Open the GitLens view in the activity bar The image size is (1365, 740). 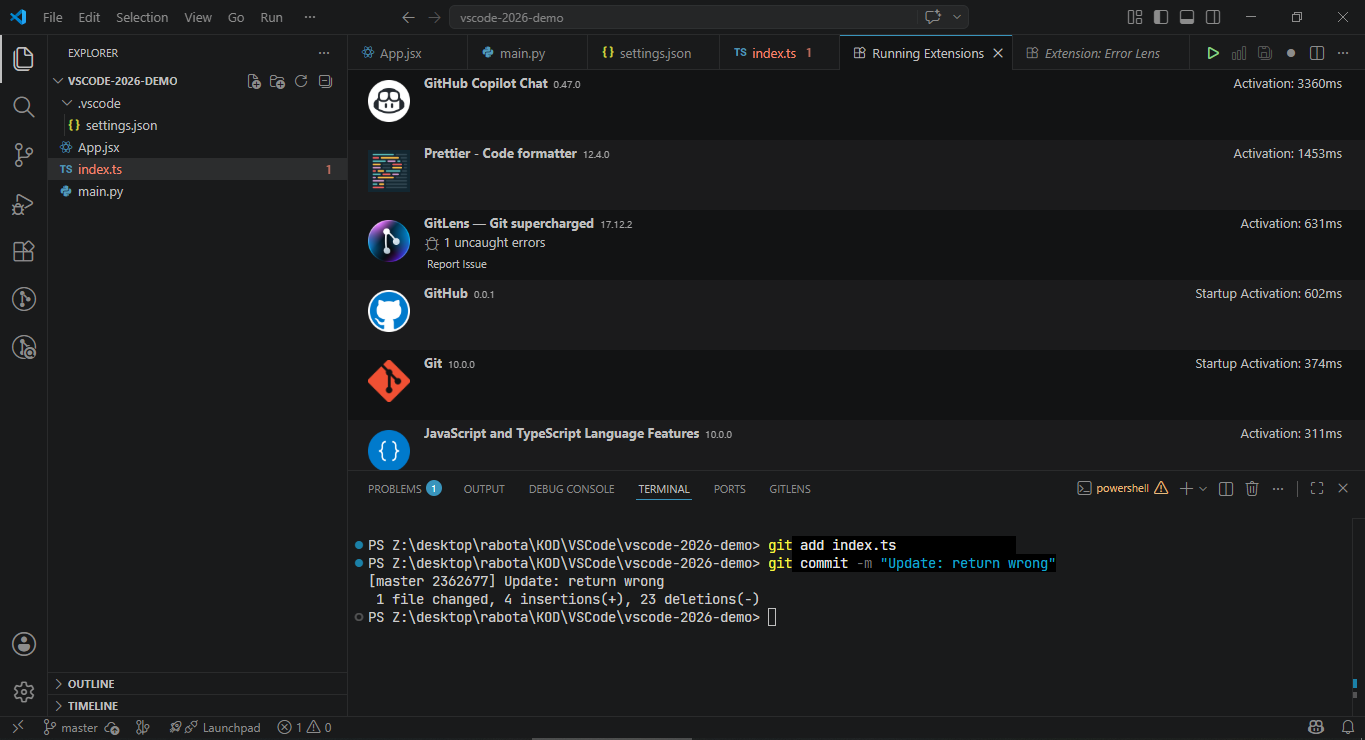click(23, 299)
